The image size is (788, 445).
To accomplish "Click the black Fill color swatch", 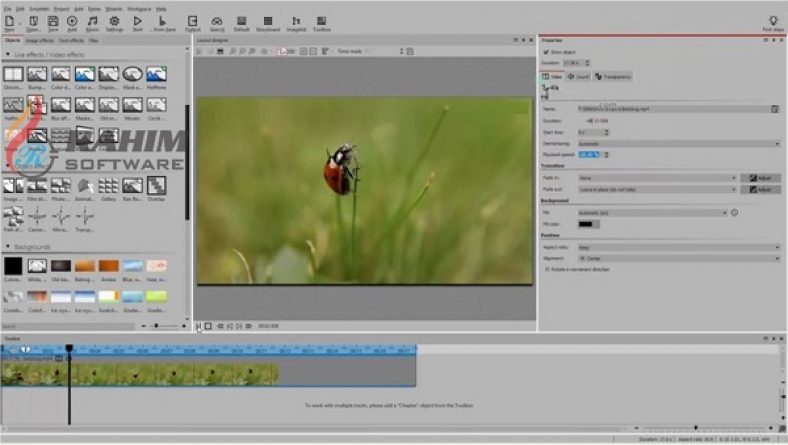I will (x=589, y=224).
